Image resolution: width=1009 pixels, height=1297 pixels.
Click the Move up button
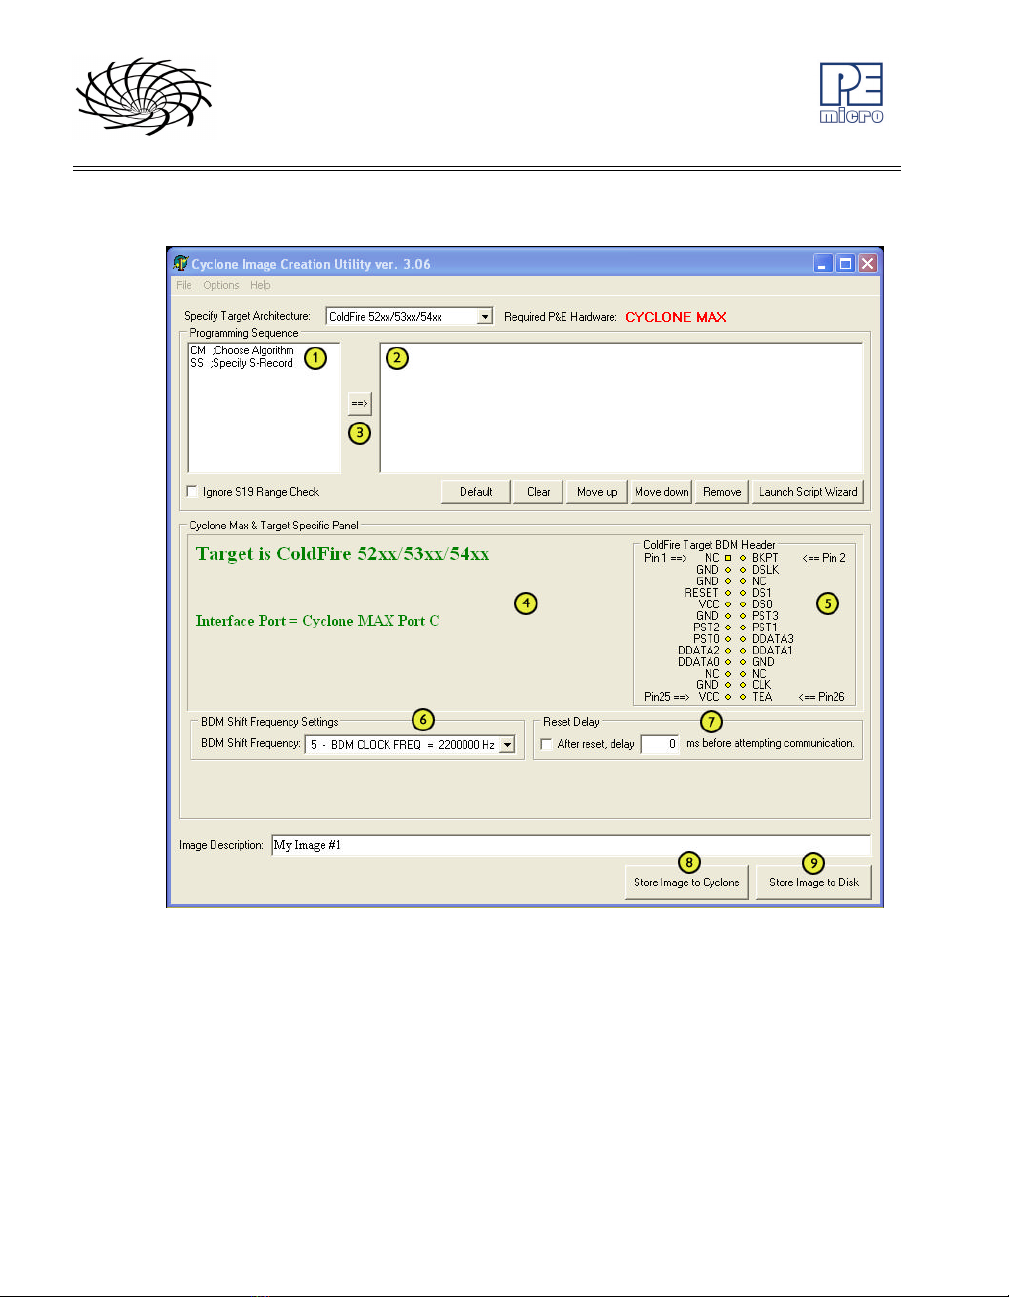597,492
